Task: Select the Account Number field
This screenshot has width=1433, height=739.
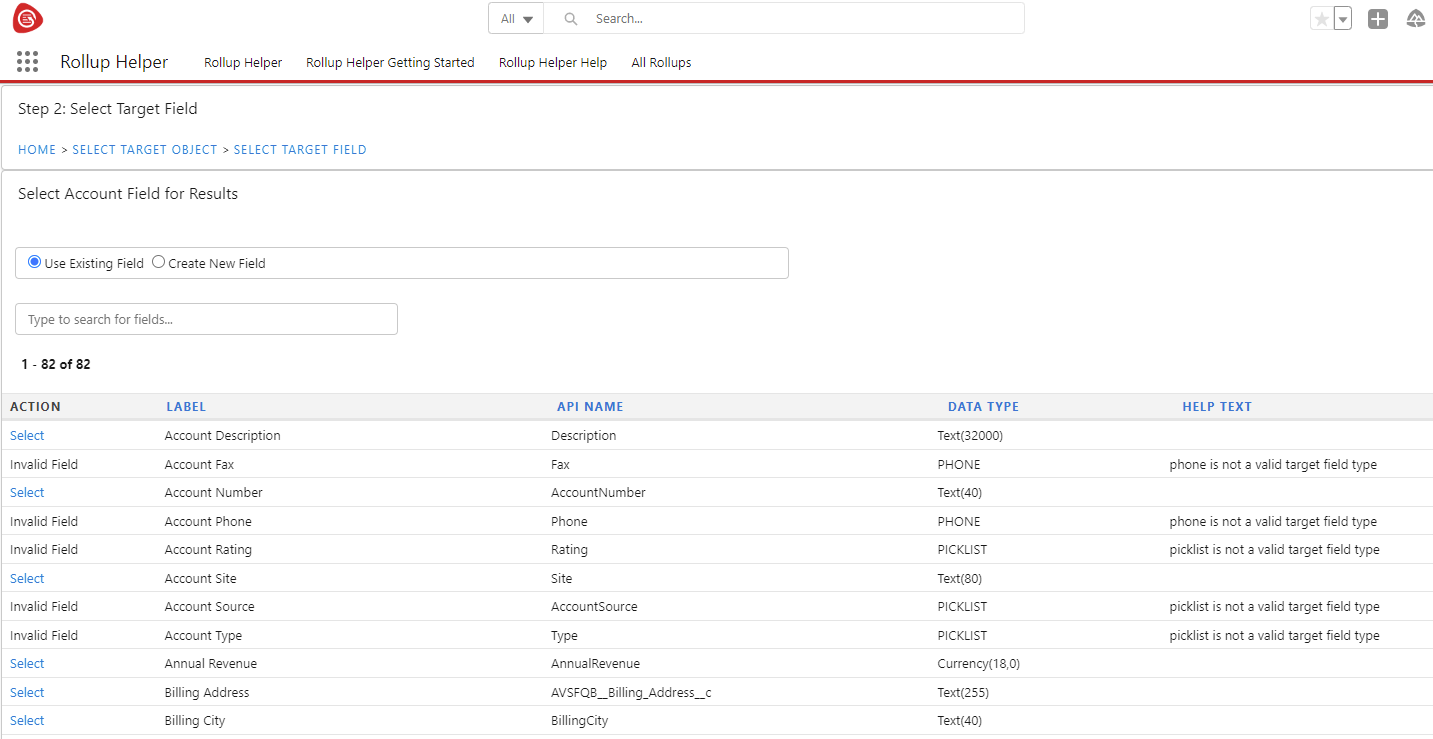Action: (x=27, y=493)
